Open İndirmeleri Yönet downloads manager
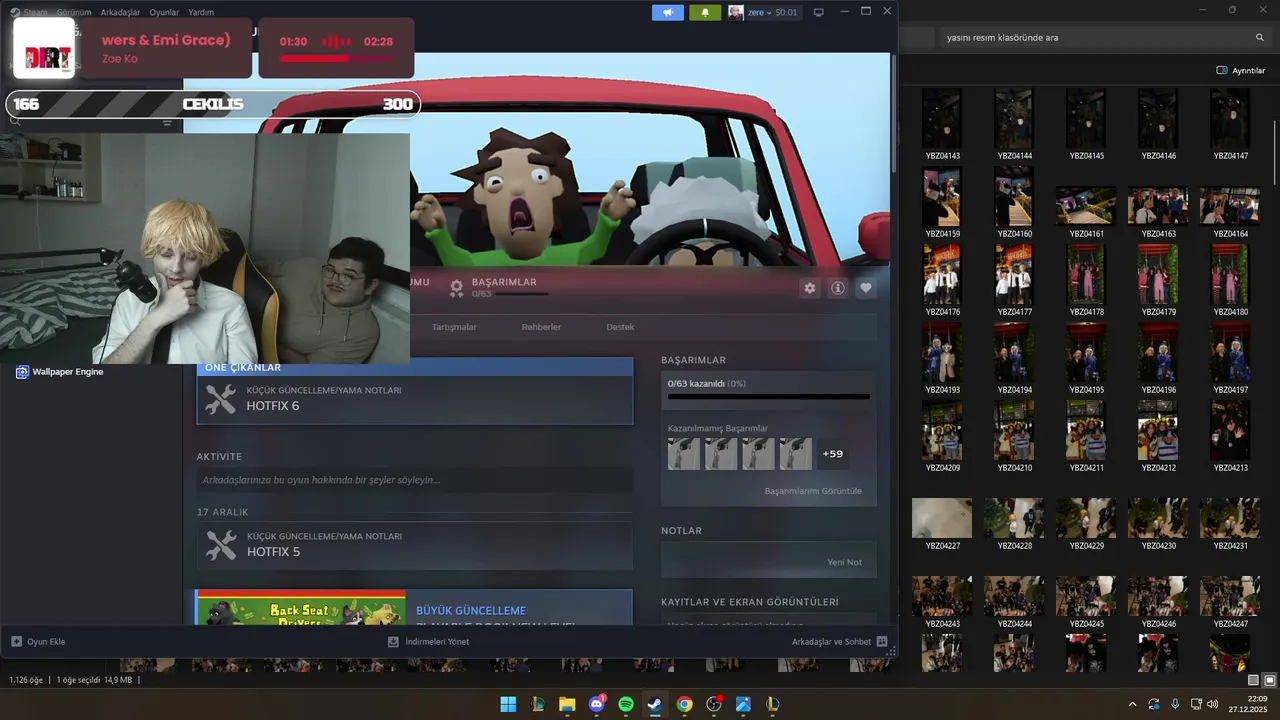The height and width of the screenshot is (720, 1280). [x=428, y=642]
